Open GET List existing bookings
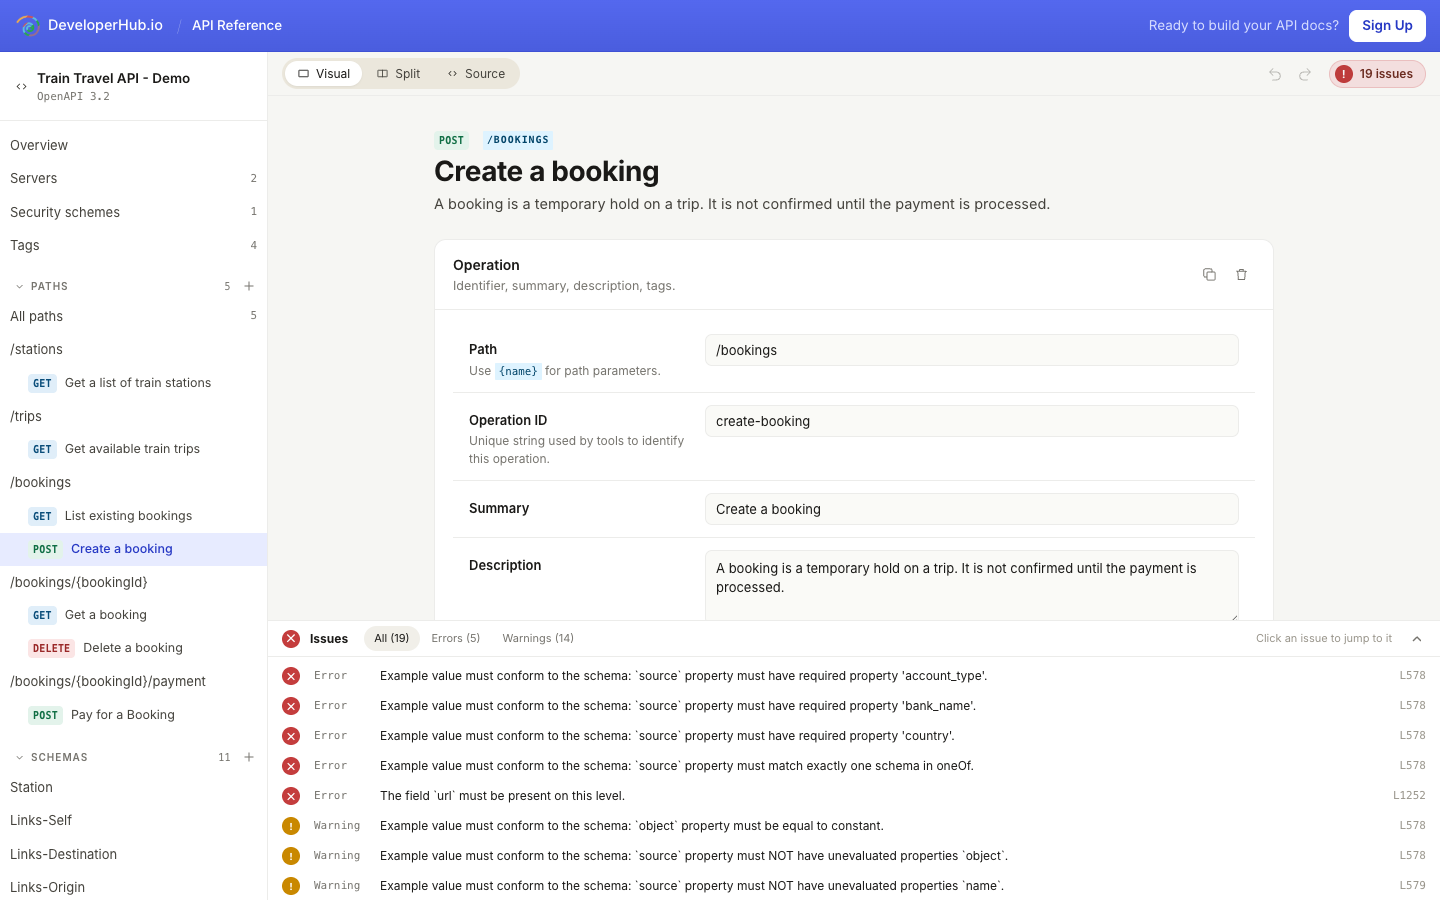Image resolution: width=1440 pixels, height=900 pixels. tap(133, 516)
